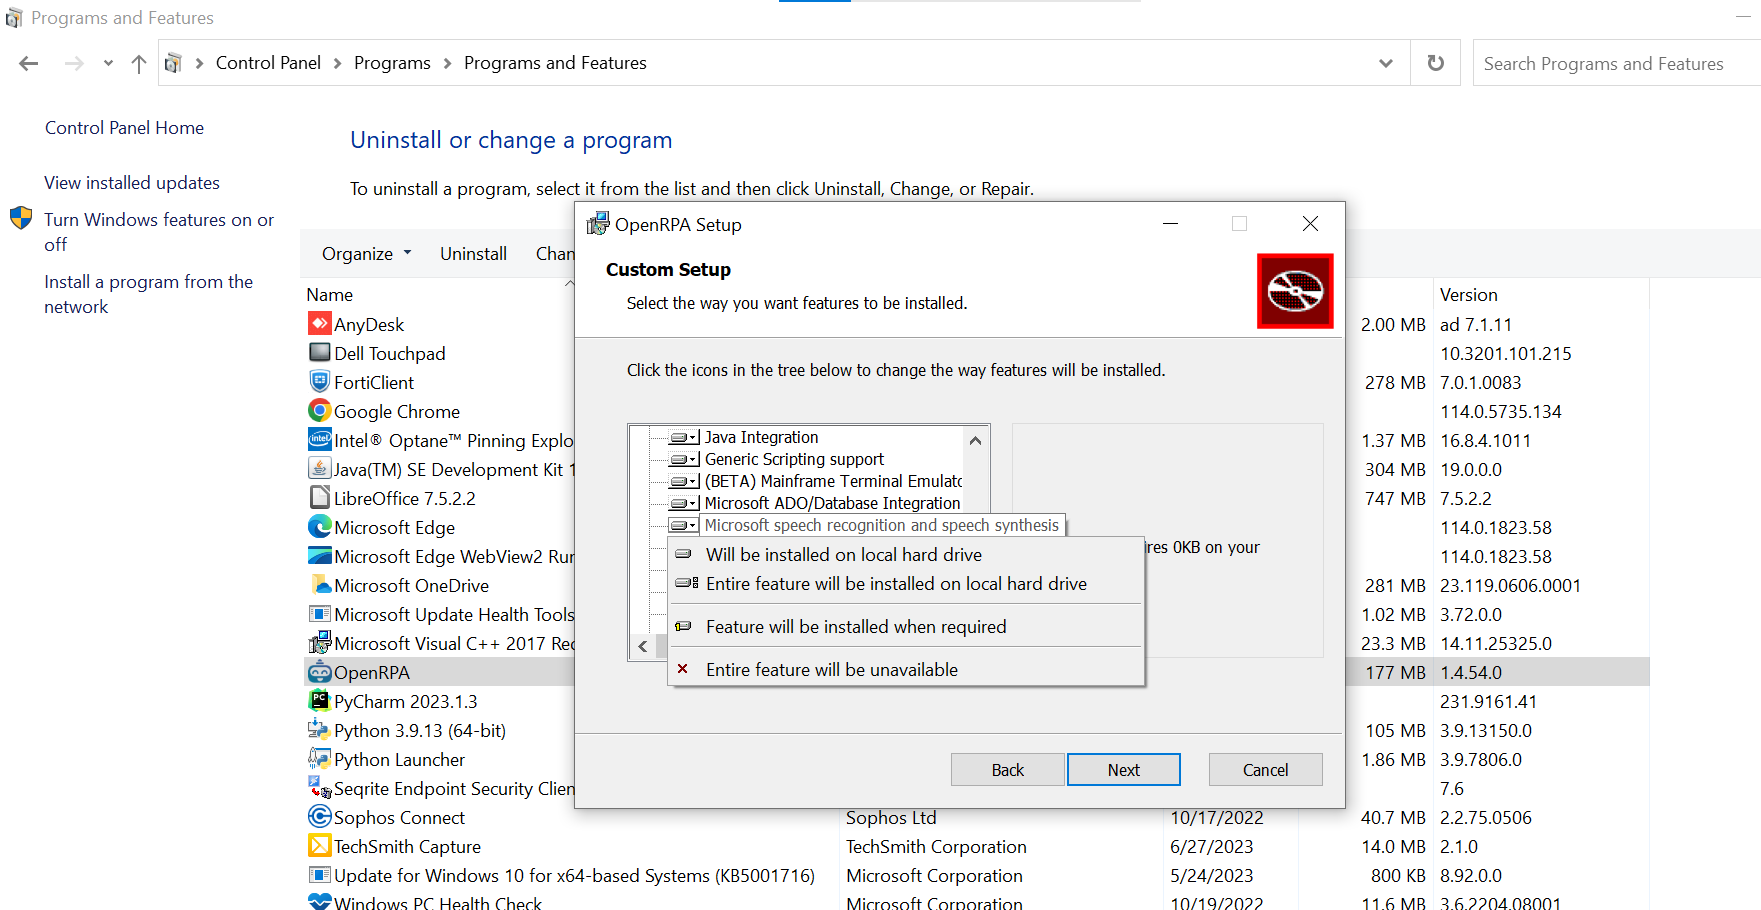
Task: Open the recent locations dropdown arrow
Action: (108, 63)
